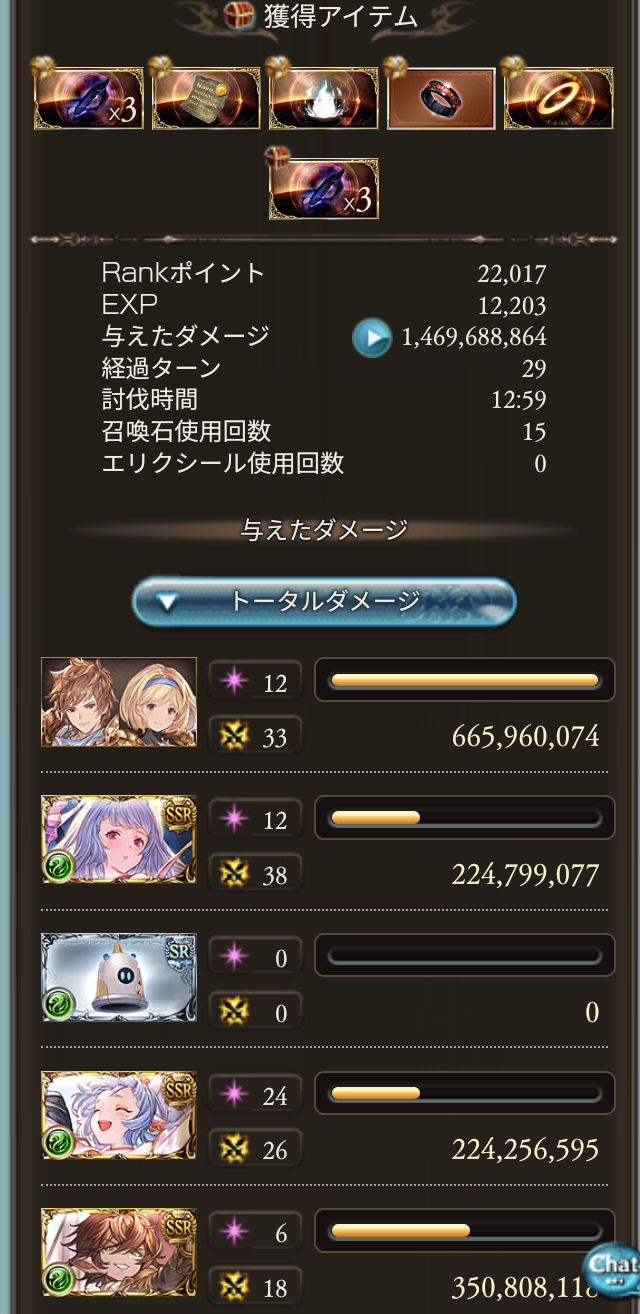Click the blue play button beside damage dealt
Viewport: 640px width, 1314px height.
pyautogui.click(x=371, y=337)
